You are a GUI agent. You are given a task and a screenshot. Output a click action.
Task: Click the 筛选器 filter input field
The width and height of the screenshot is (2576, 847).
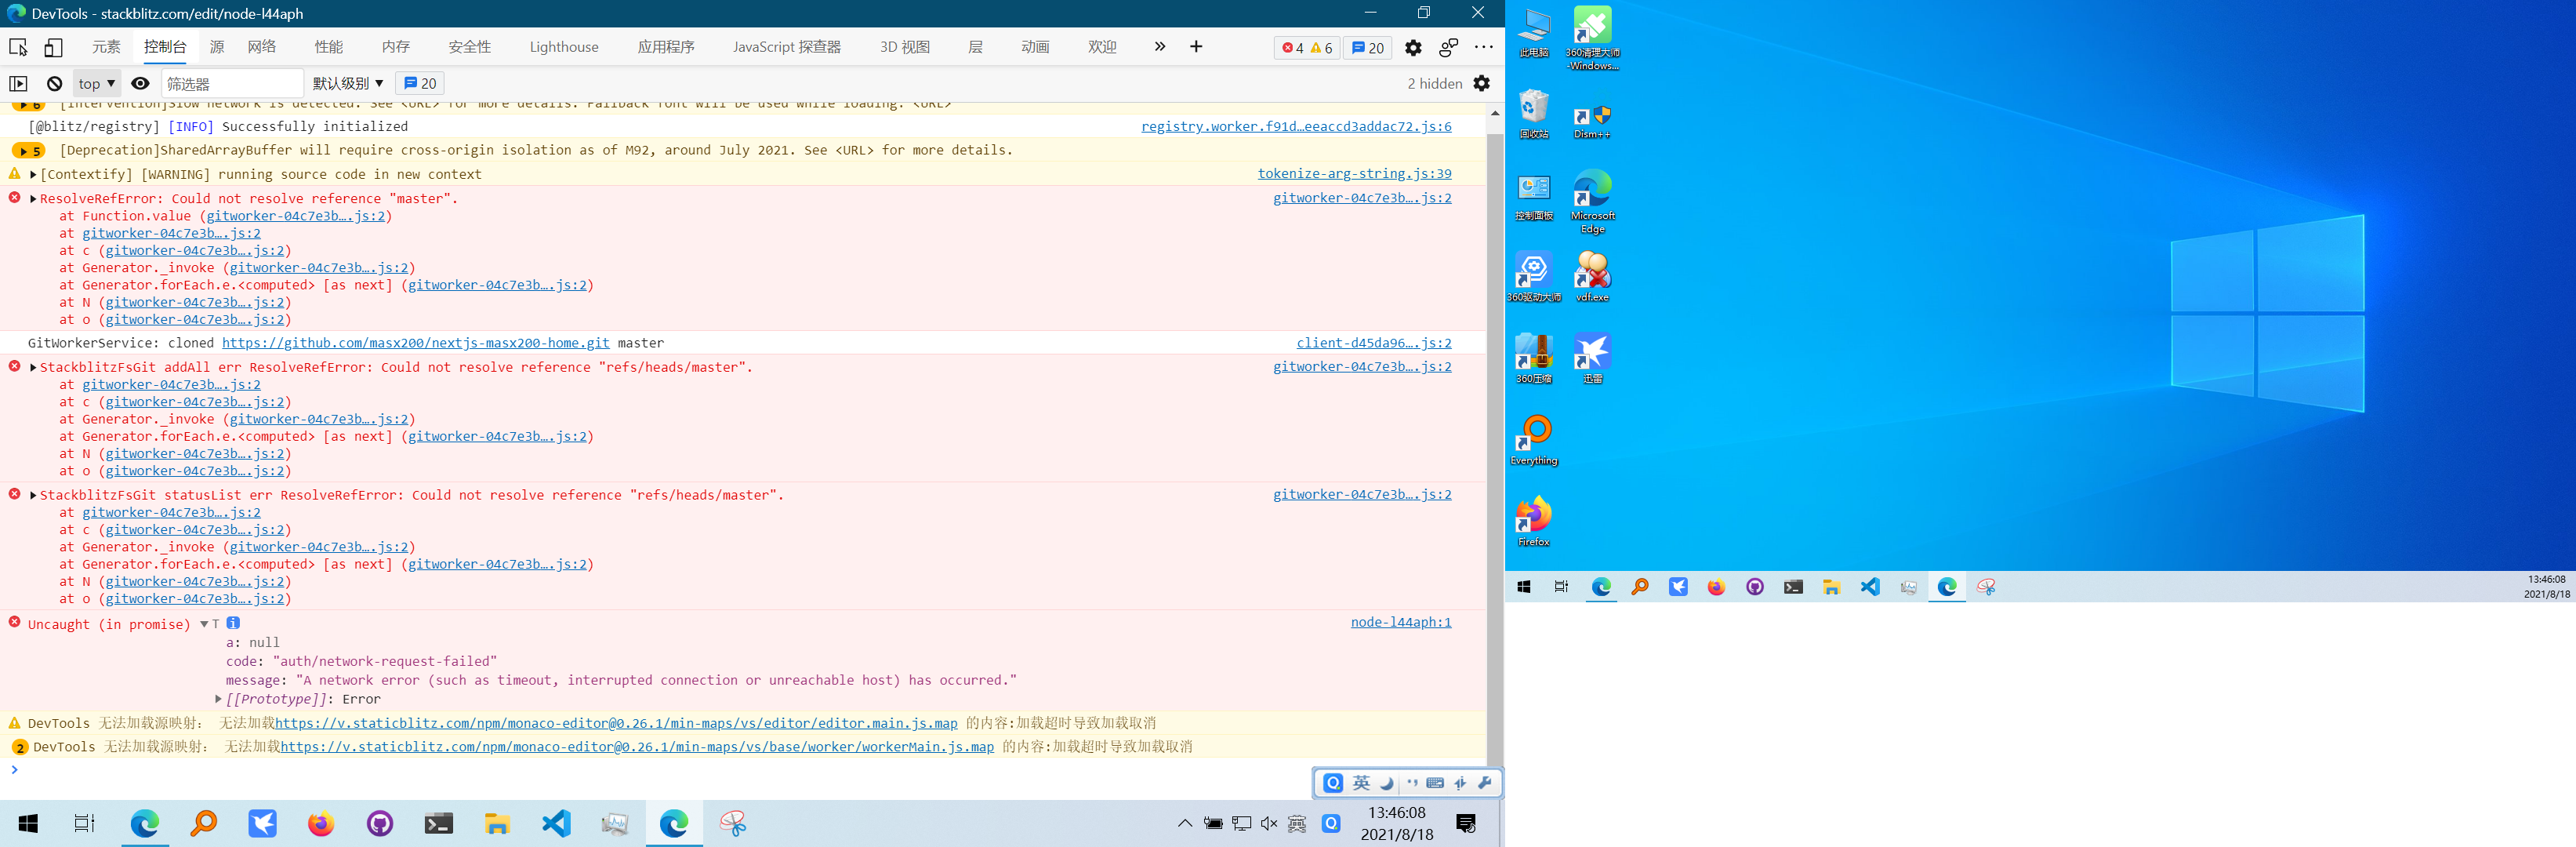click(232, 84)
